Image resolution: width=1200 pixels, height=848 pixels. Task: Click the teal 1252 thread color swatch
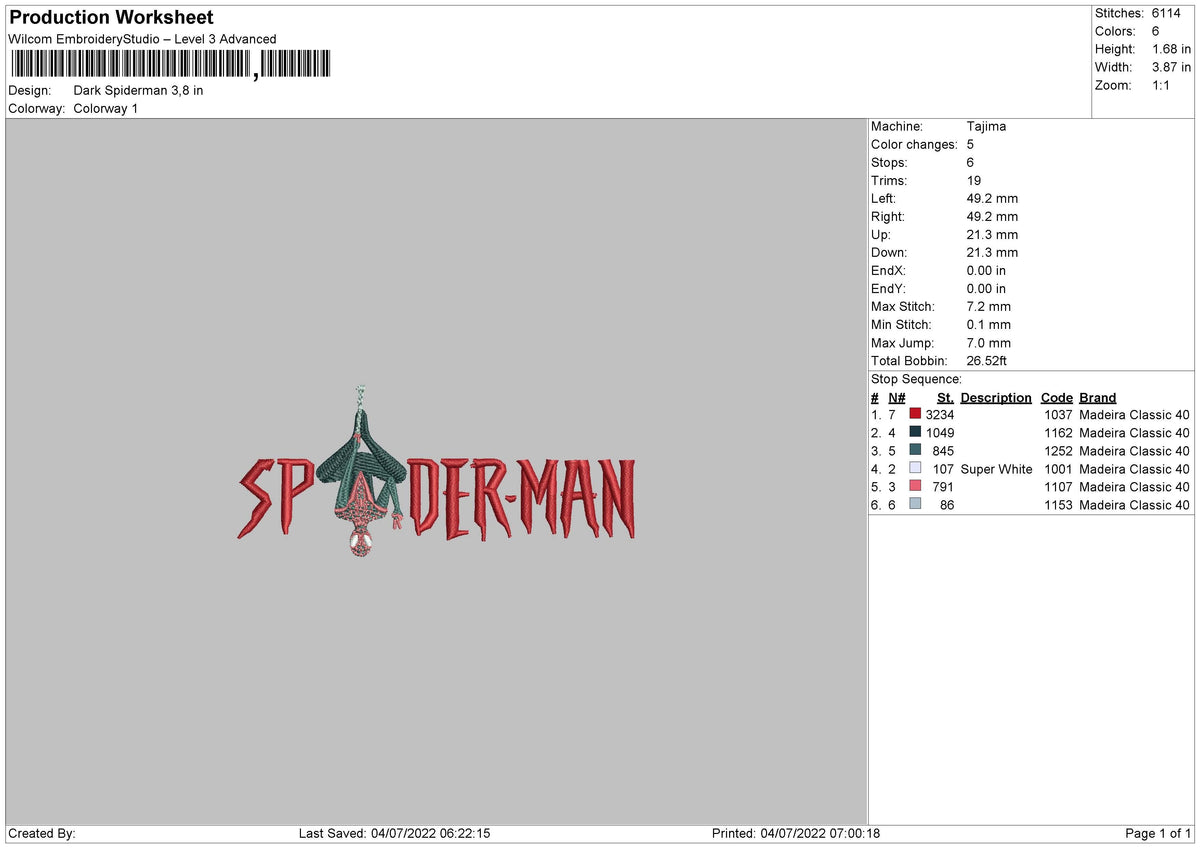click(915, 450)
